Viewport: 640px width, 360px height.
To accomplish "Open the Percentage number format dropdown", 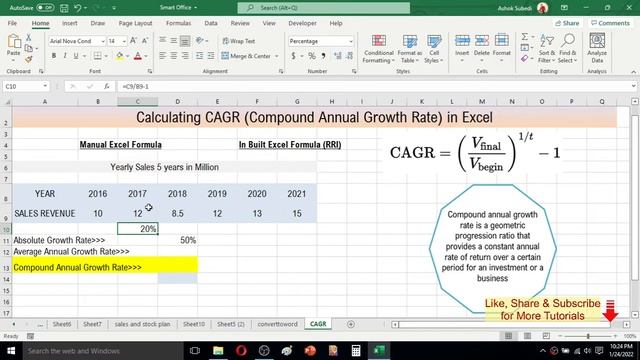I will pos(351,41).
